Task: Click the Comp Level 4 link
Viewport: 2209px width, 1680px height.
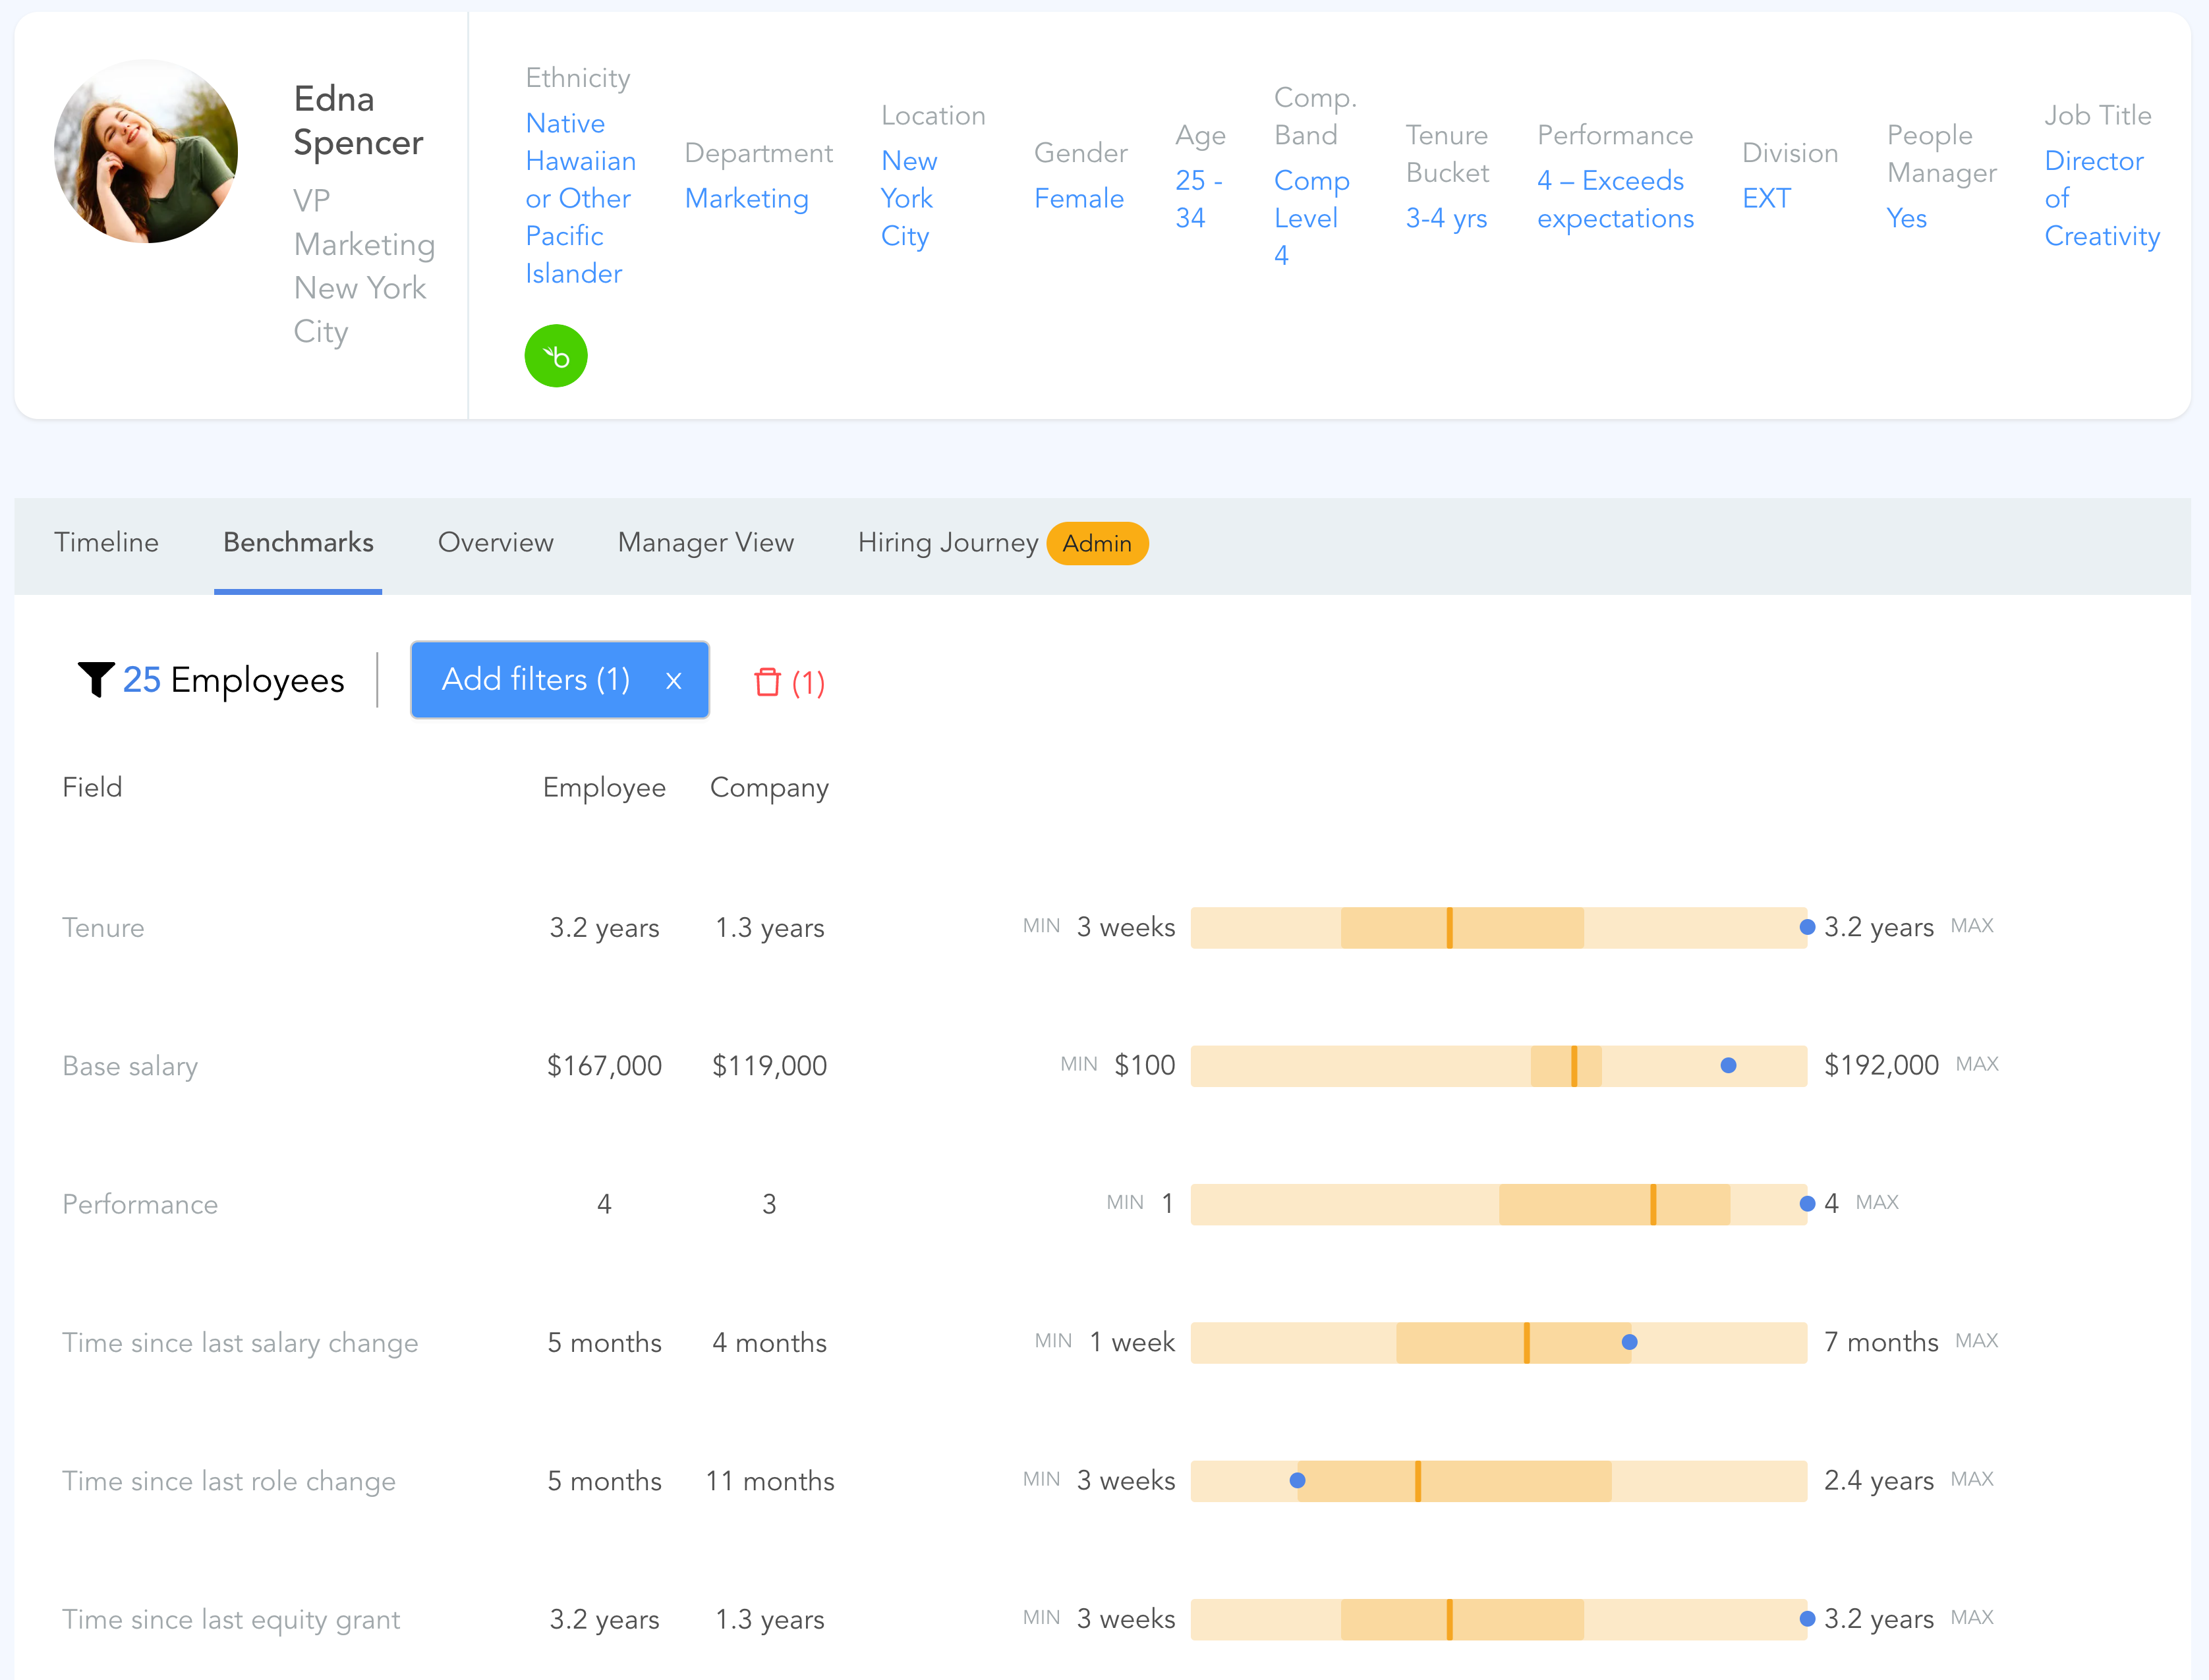Action: 1310,217
